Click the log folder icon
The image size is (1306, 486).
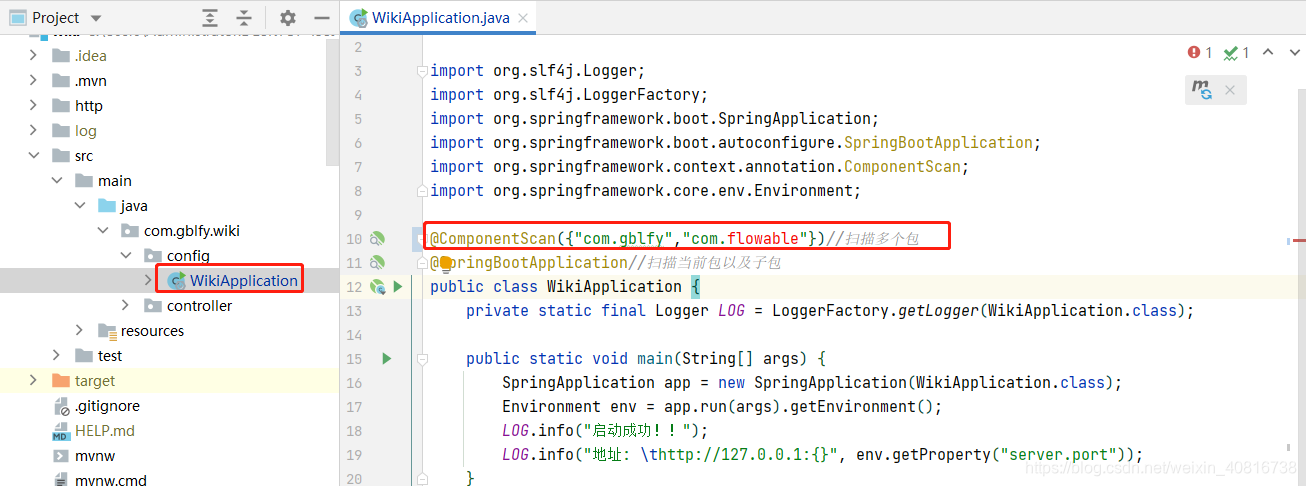[x=60, y=131]
